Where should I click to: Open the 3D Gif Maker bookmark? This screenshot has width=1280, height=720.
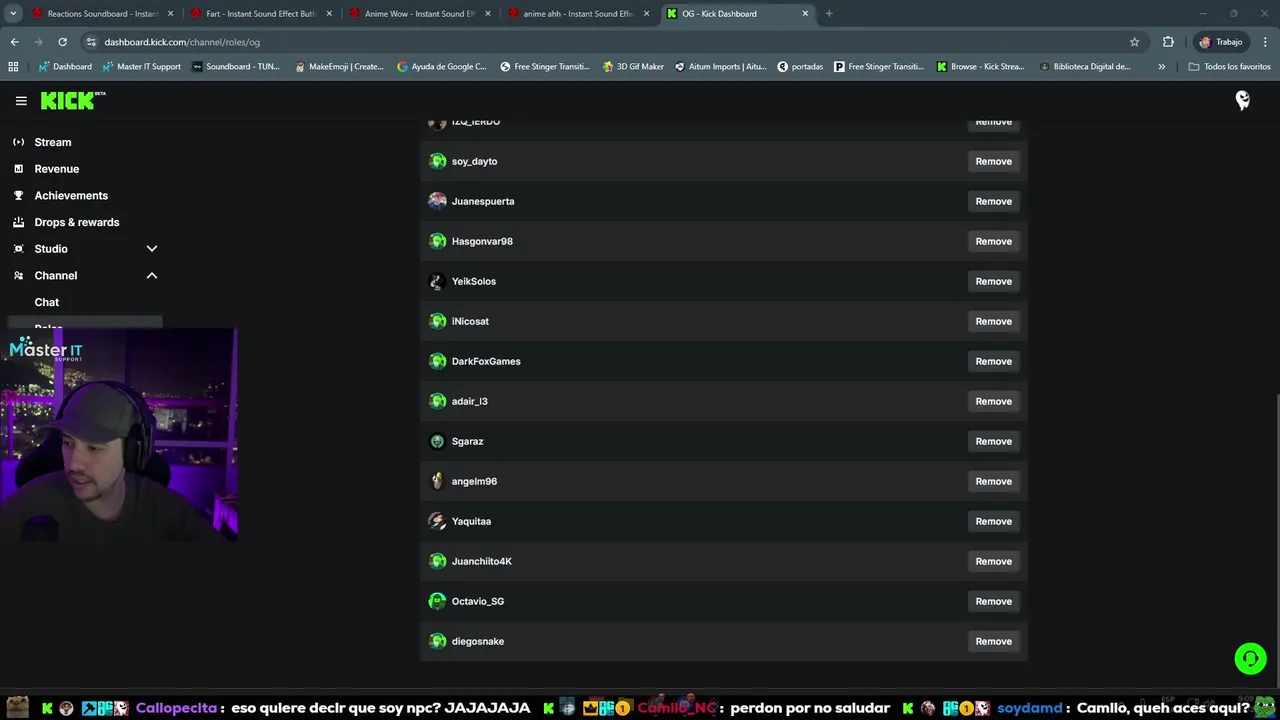(x=633, y=67)
